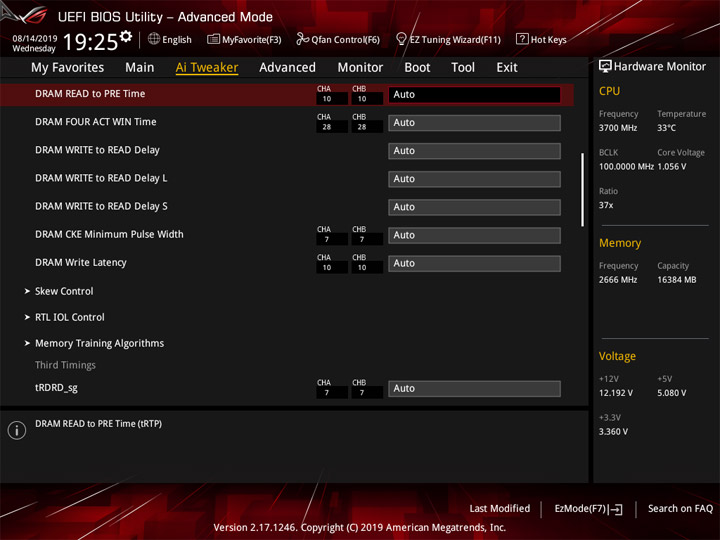Click Last Modified
The image size is (720, 540).
(500, 509)
